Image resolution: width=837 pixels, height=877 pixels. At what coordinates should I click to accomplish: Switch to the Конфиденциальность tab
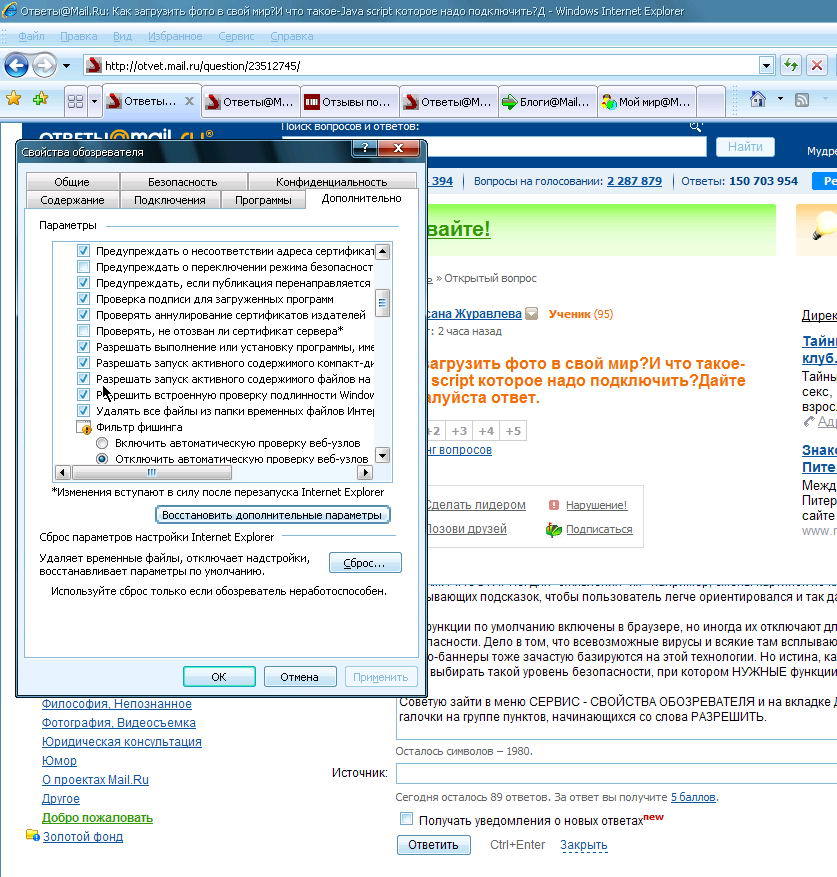(332, 182)
